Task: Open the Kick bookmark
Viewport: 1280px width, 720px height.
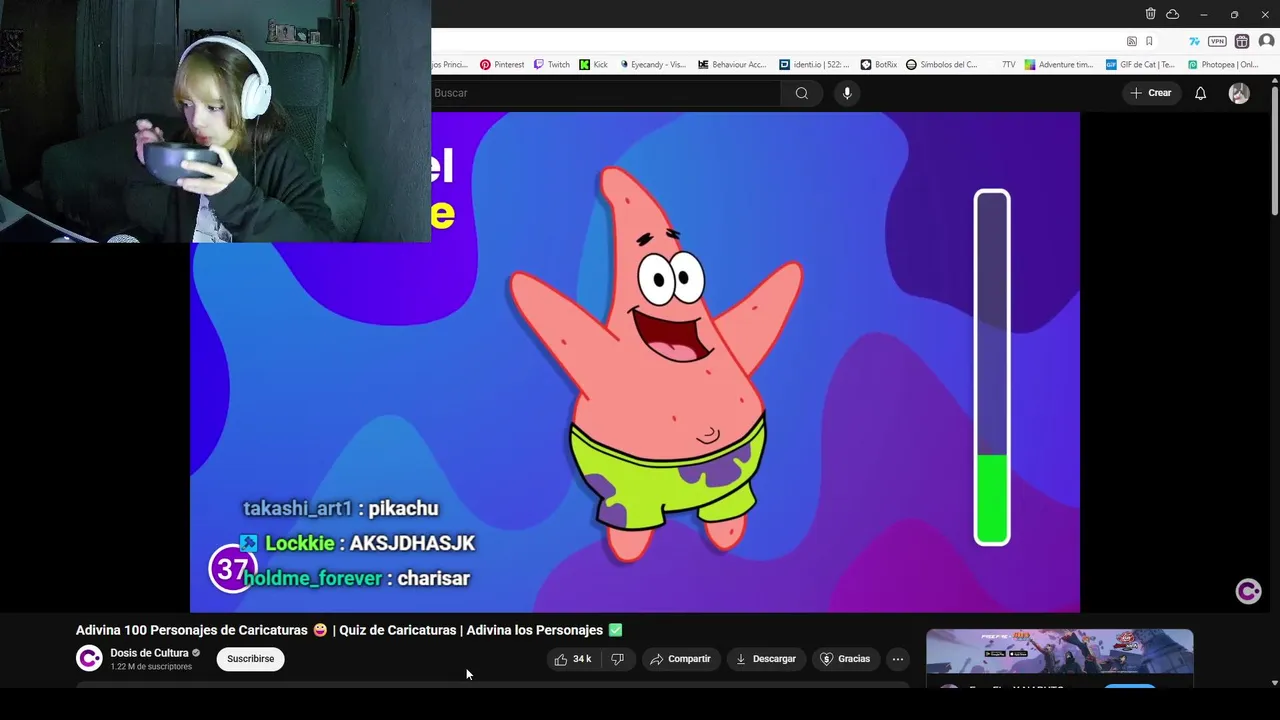Action: tap(594, 65)
